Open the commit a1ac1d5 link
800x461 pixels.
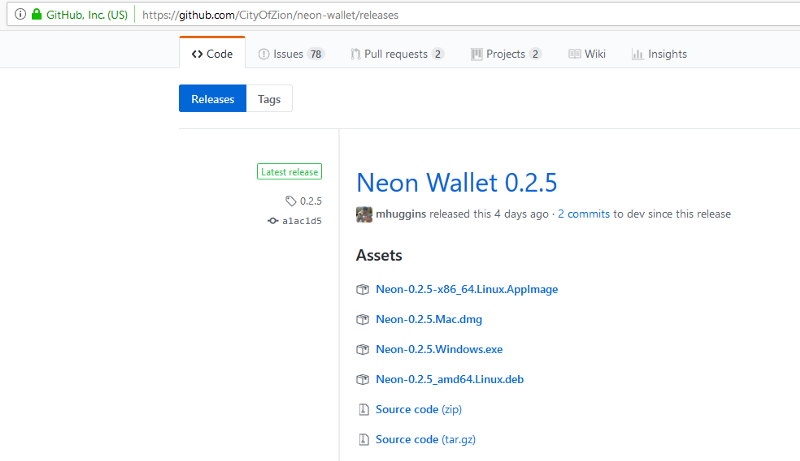pos(302,221)
